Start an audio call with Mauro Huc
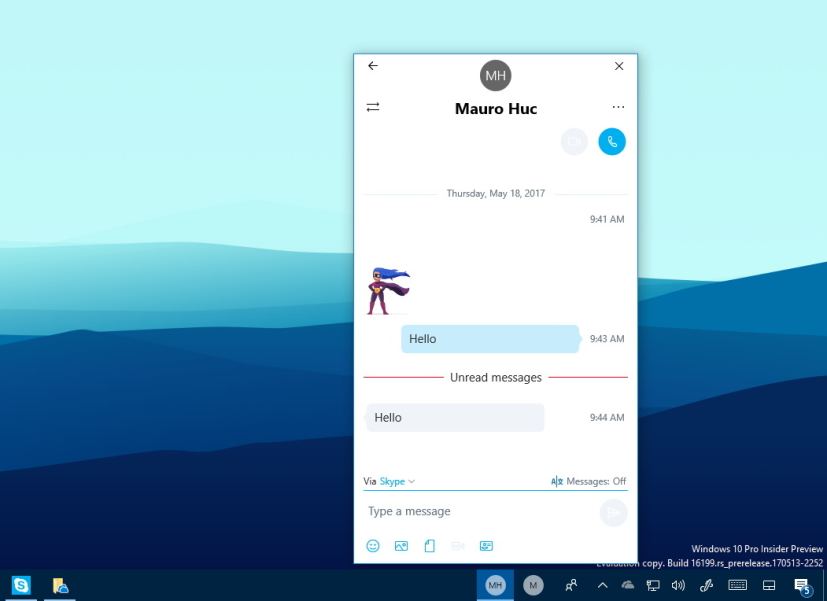 click(x=611, y=142)
